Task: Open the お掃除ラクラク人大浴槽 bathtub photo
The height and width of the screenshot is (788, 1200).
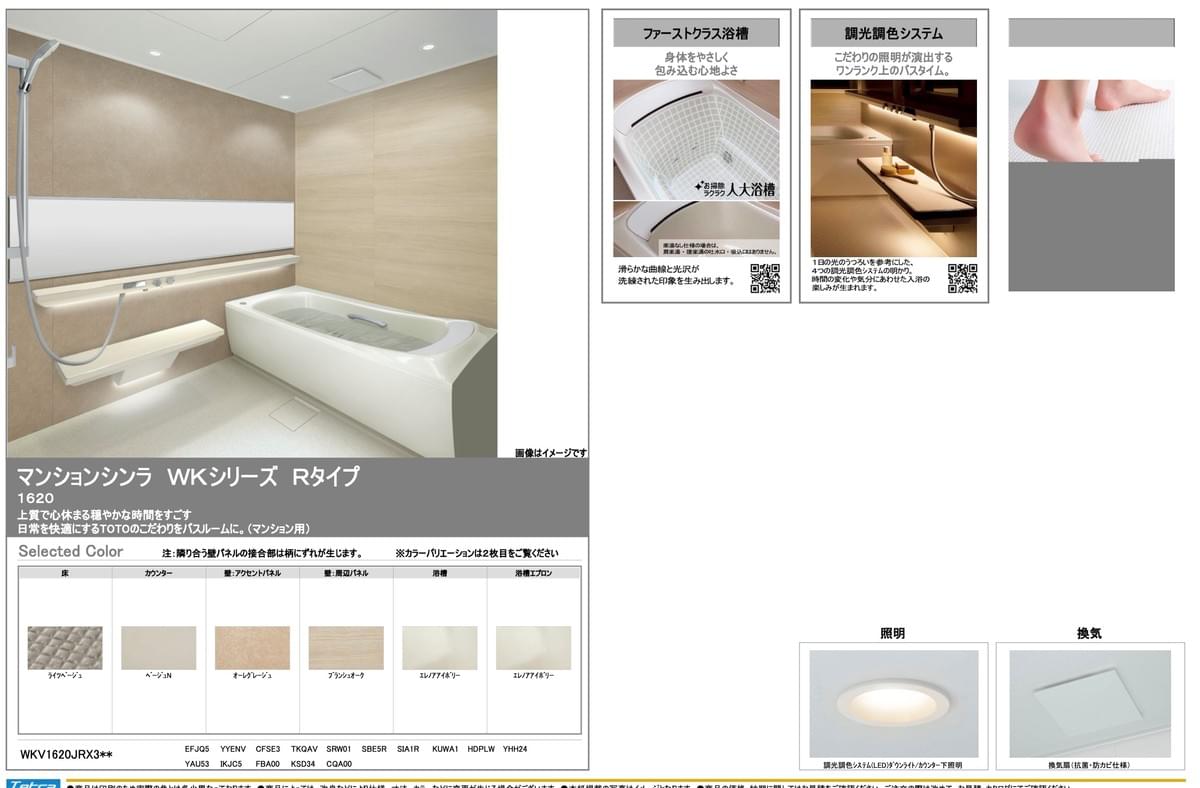Action: pos(696,139)
